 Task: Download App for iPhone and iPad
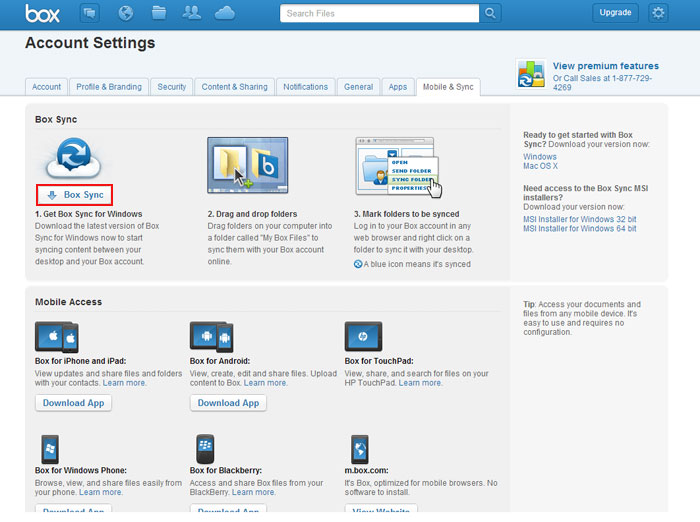(73, 403)
